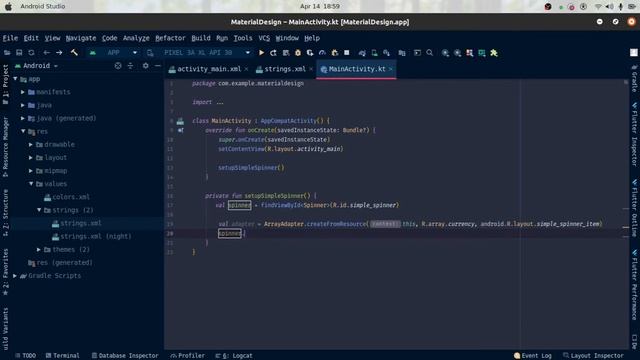Click override gutter icon beside onCreate
640x360 pixels.
[x=180, y=130]
